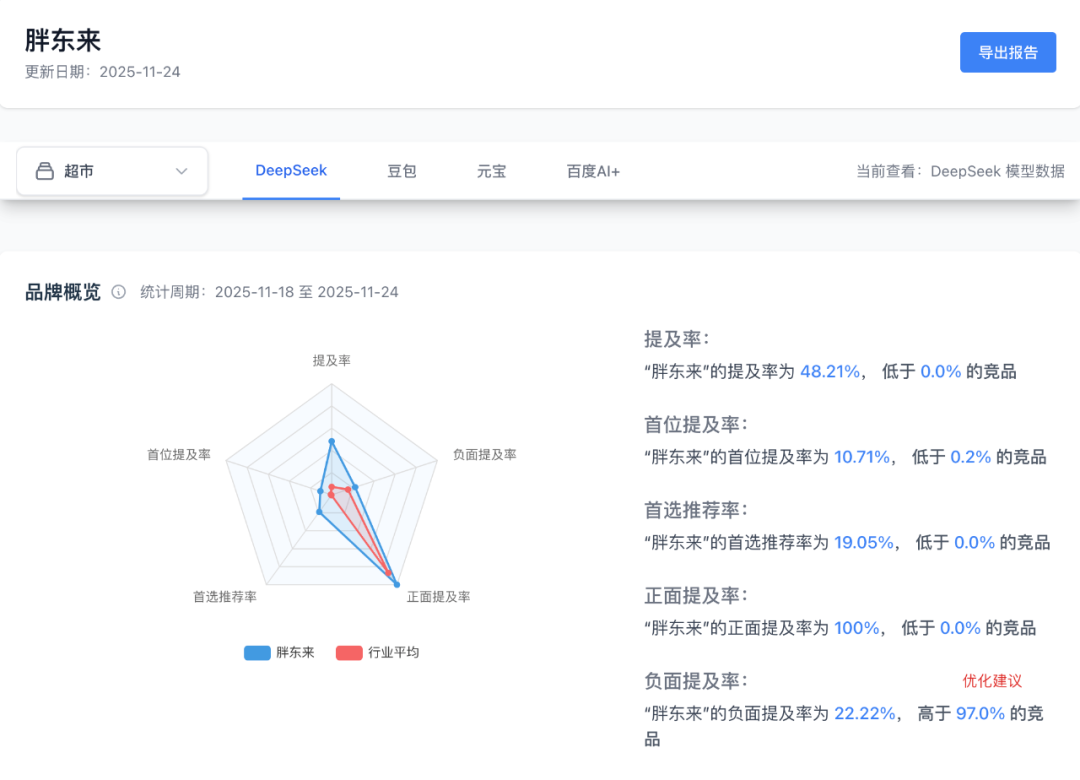Click the 优化建议 link
Viewport: 1080px width, 780px height.
992,681
